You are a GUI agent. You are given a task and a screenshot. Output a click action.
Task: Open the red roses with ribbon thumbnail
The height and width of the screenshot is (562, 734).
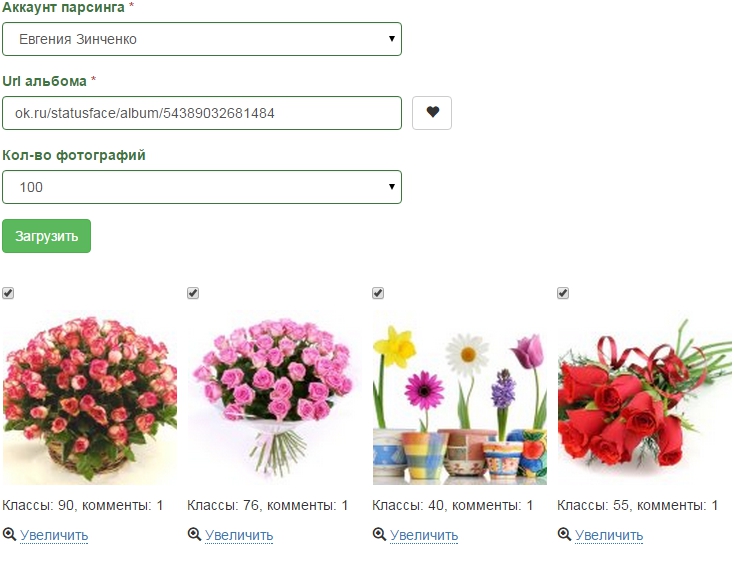[644, 398]
